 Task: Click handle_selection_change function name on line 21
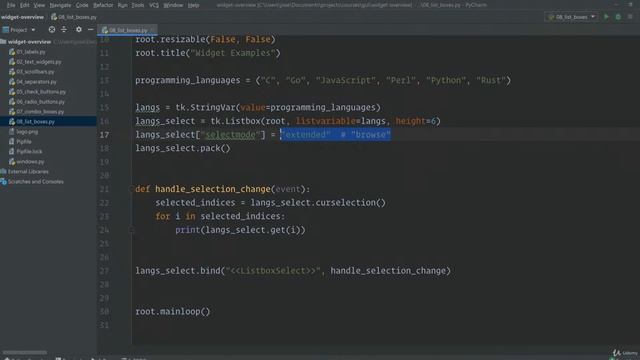[213, 189]
